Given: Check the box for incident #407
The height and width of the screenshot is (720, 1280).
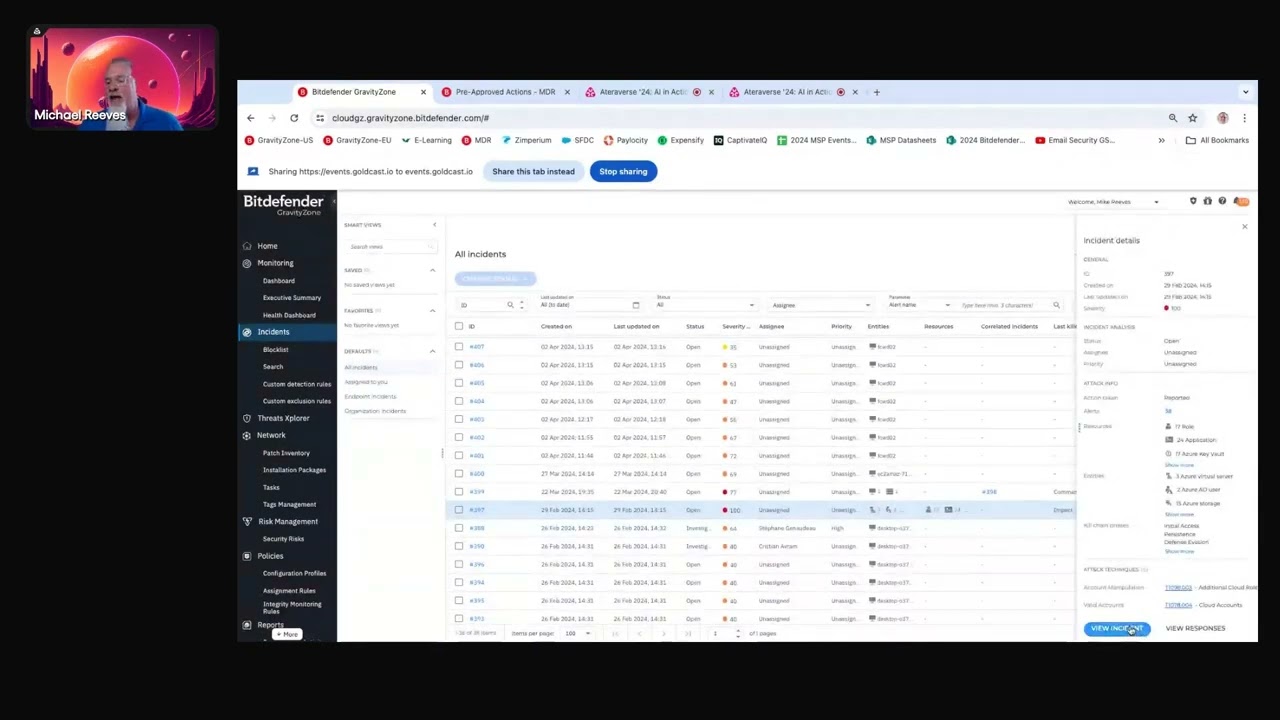Looking at the screenshot, I should [x=459, y=347].
